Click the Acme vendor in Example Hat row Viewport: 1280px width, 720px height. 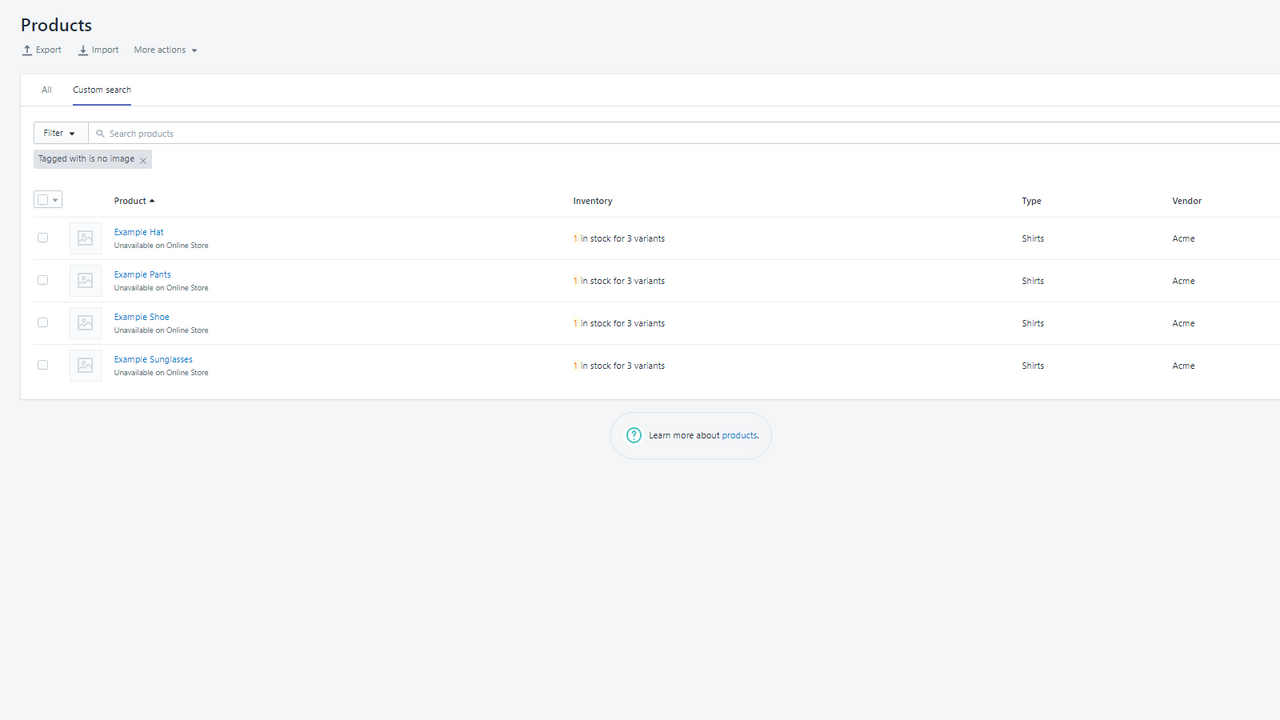click(x=1184, y=239)
